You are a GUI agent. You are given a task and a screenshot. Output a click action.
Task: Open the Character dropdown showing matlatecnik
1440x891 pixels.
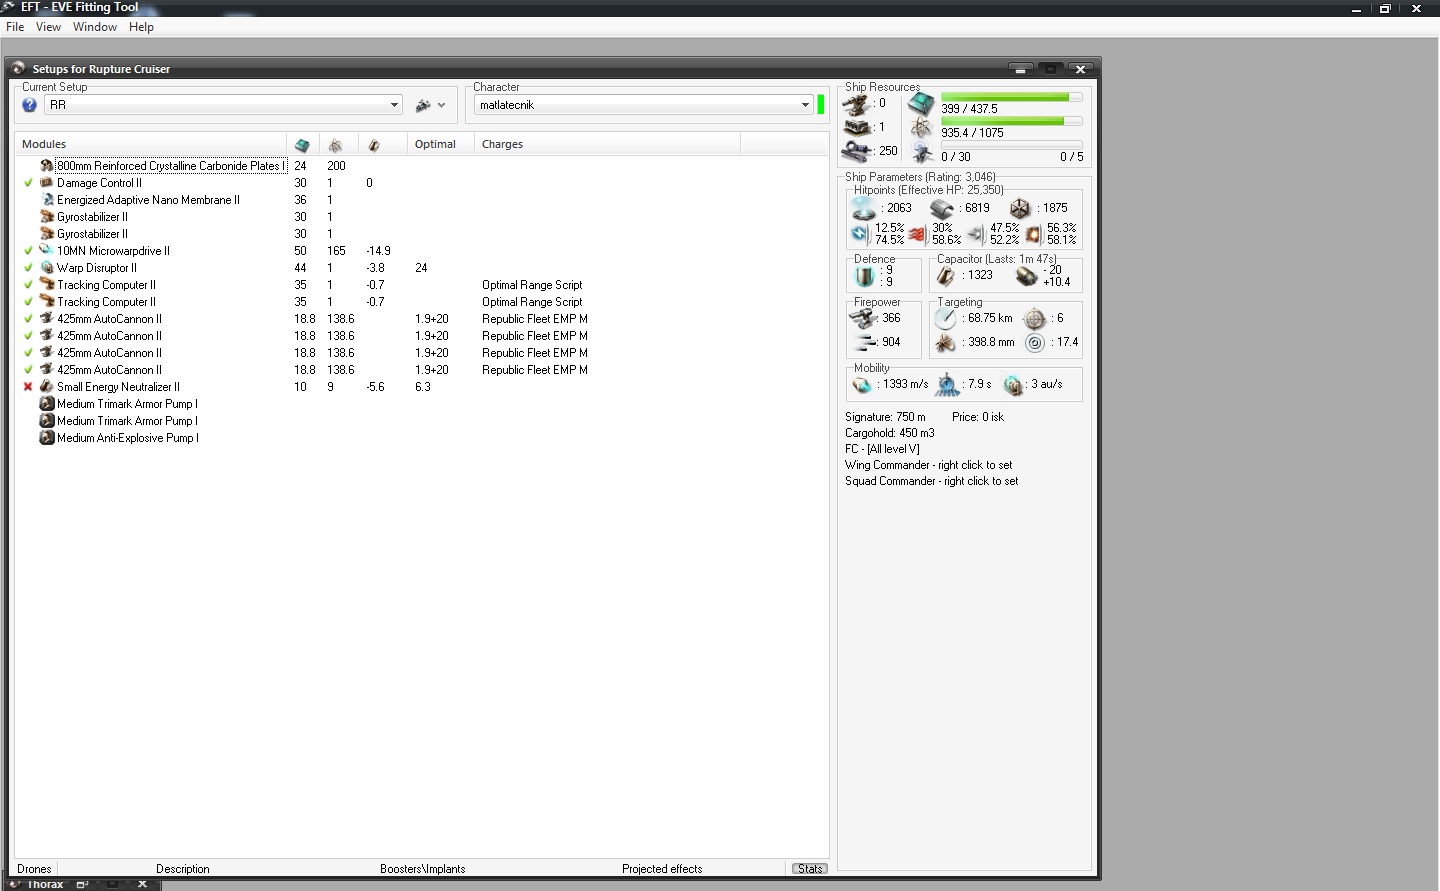(644, 105)
